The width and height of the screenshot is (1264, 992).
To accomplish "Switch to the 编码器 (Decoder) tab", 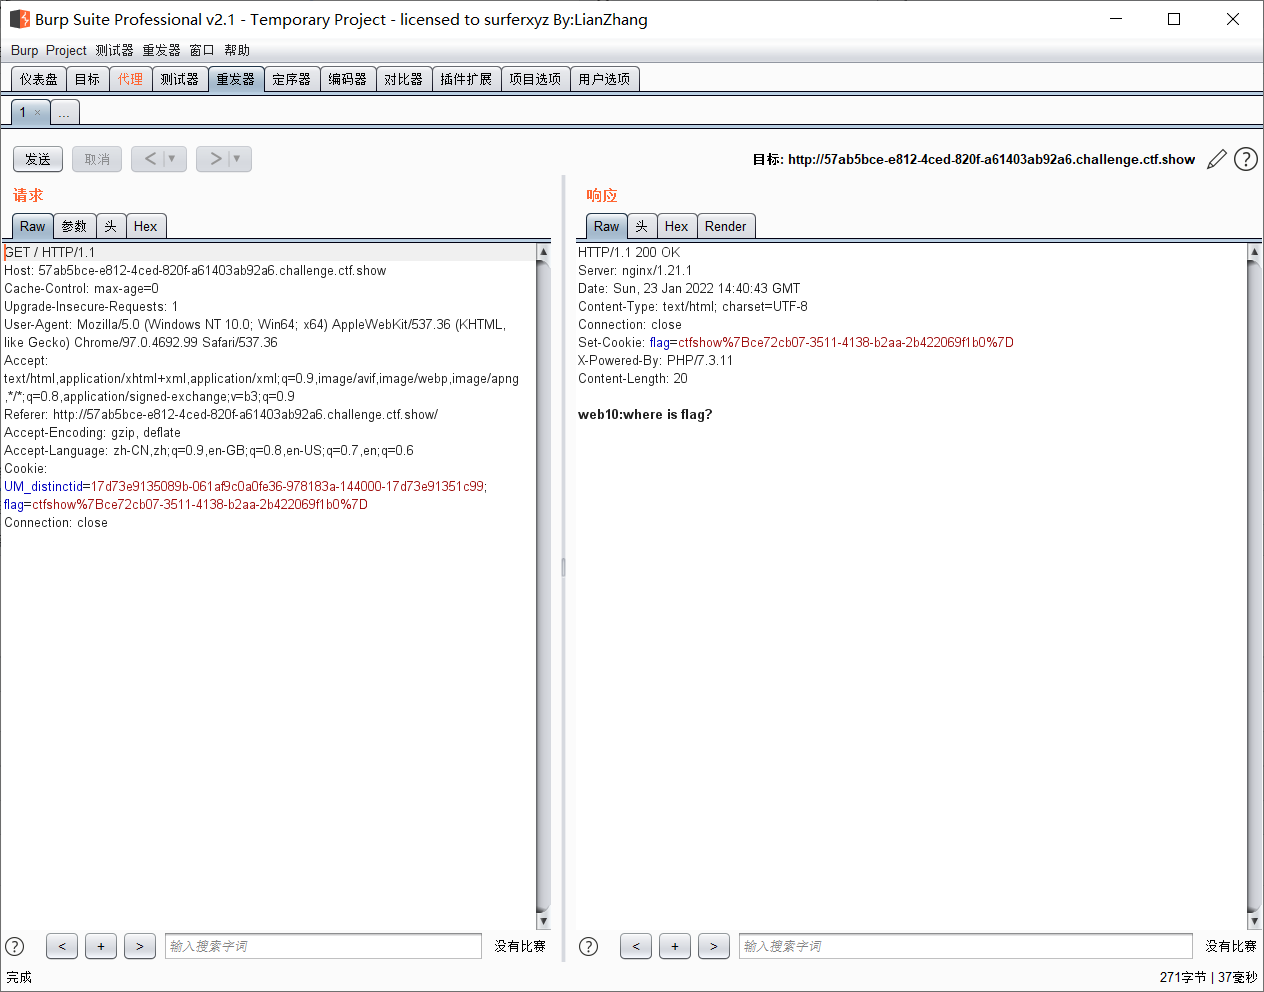I will click(348, 79).
